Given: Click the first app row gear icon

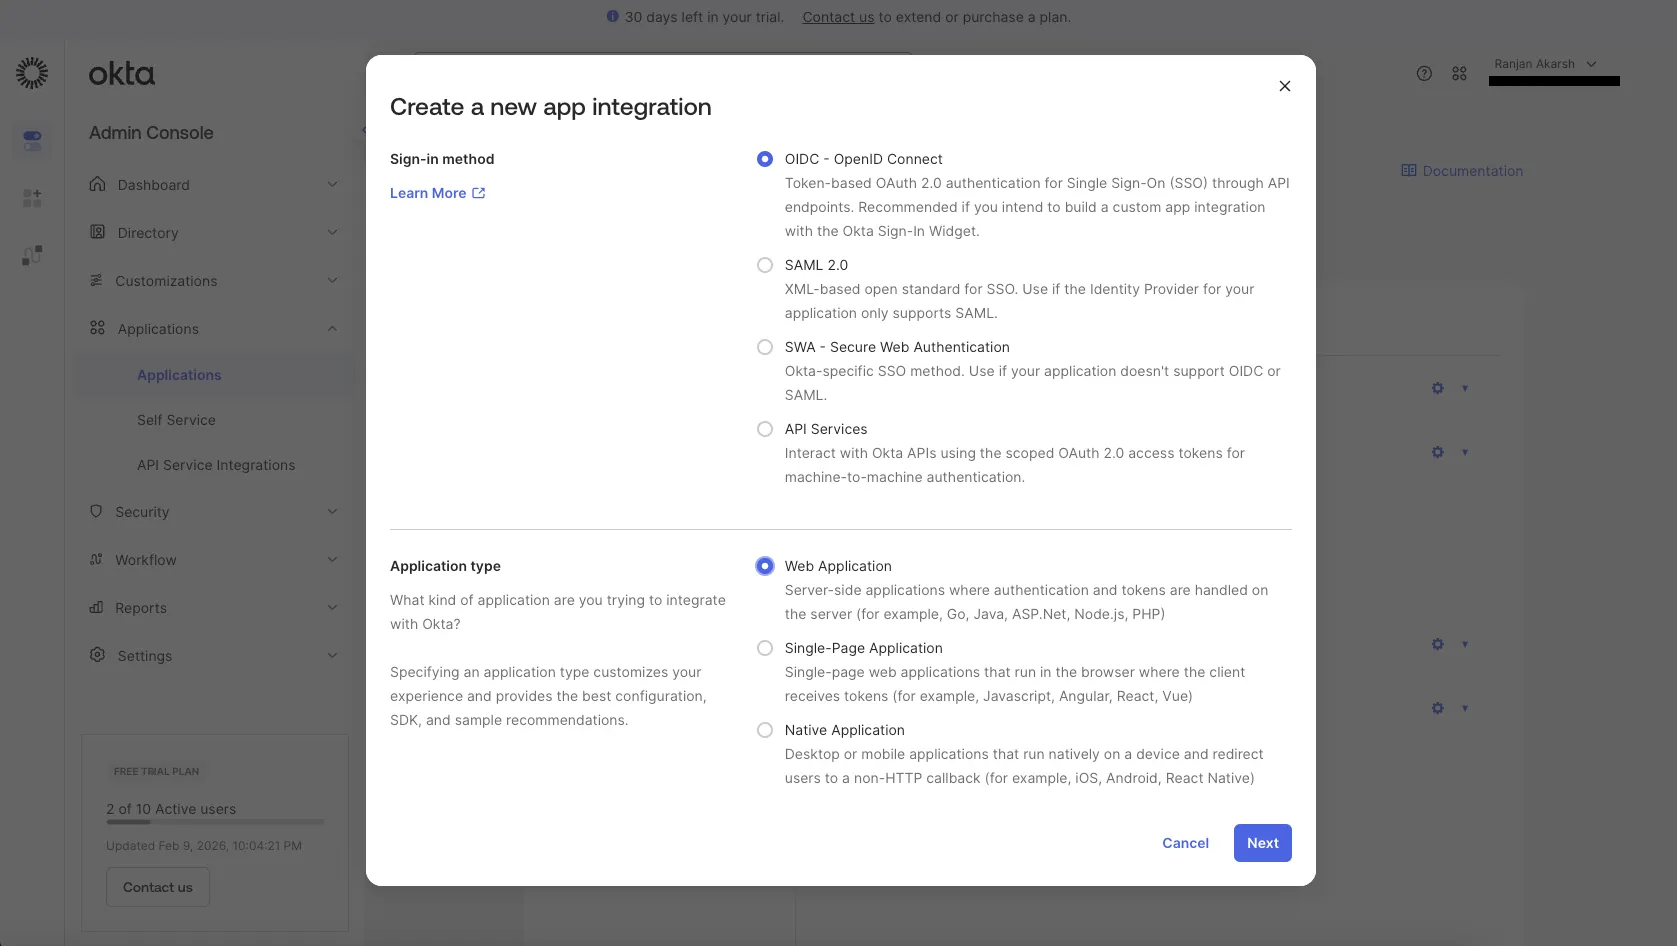Looking at the screenshot, I should 1438,388.
